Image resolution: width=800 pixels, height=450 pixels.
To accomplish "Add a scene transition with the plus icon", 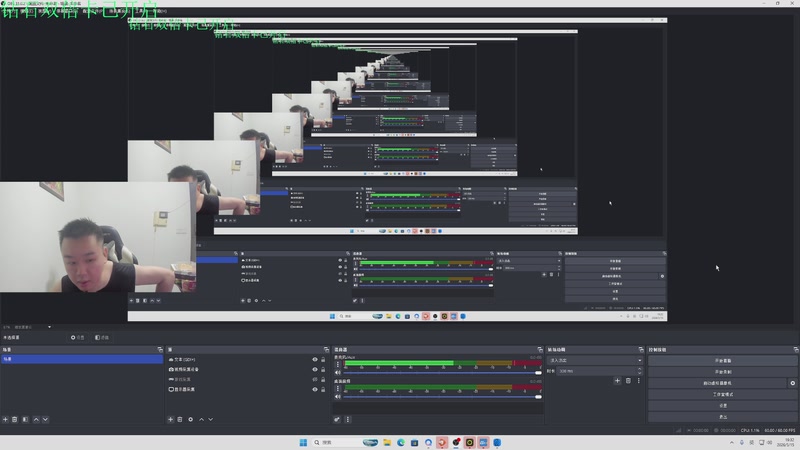I will [x=617, y=381].
